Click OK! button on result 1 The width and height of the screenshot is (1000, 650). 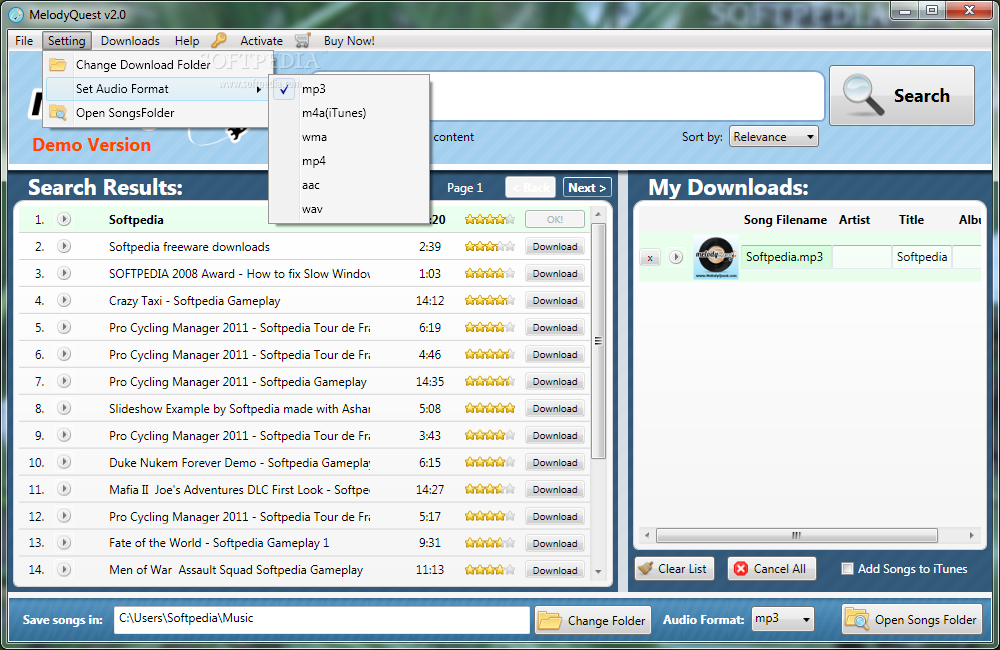[555, 219]
